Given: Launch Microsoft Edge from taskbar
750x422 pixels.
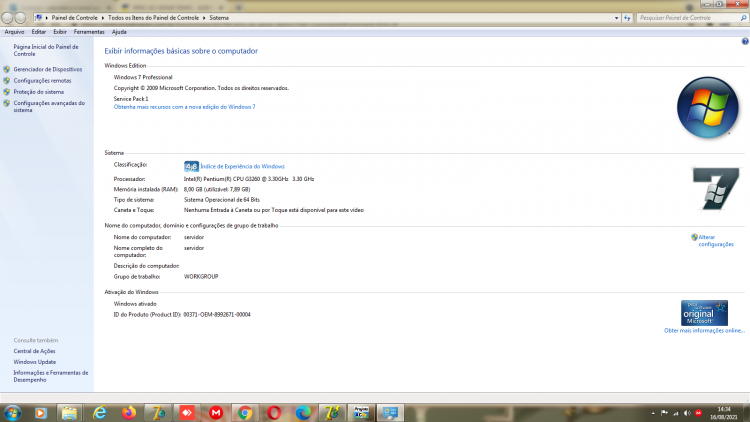Looking at the screenshot, I should pos(303,413).
